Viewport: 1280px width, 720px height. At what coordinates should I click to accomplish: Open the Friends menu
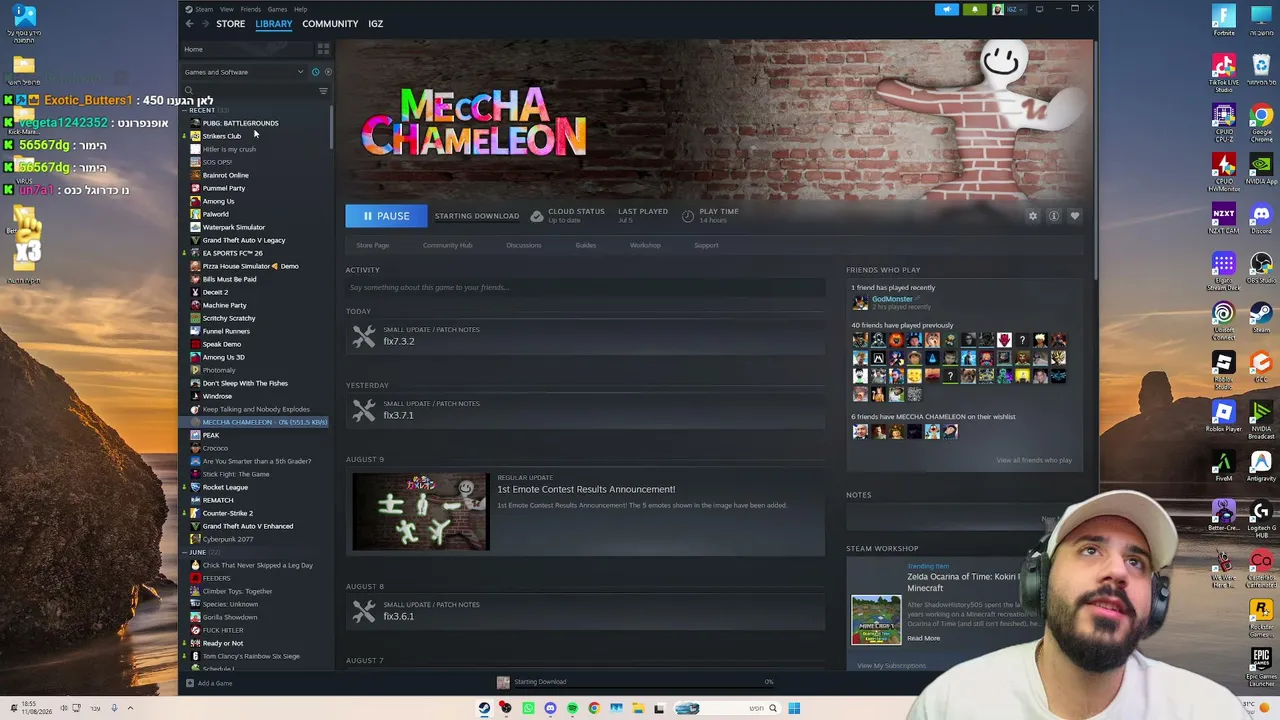[250, 9]
